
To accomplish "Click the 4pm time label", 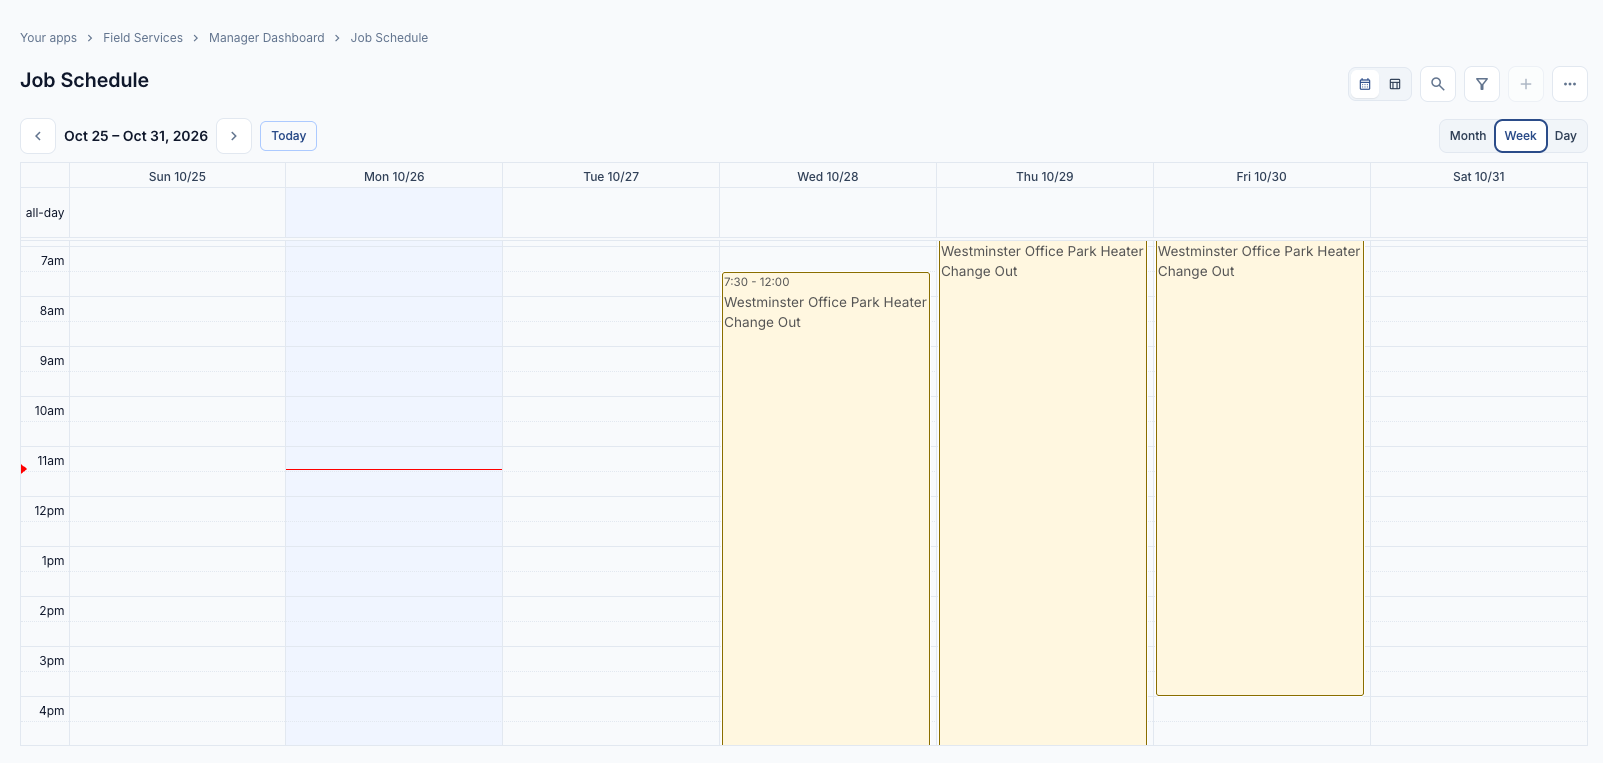I will [52, 711].
